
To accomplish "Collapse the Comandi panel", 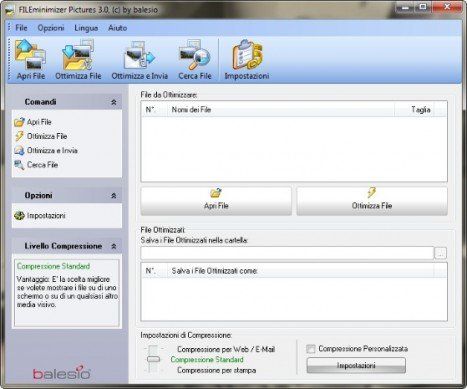I will coord(114,102).
